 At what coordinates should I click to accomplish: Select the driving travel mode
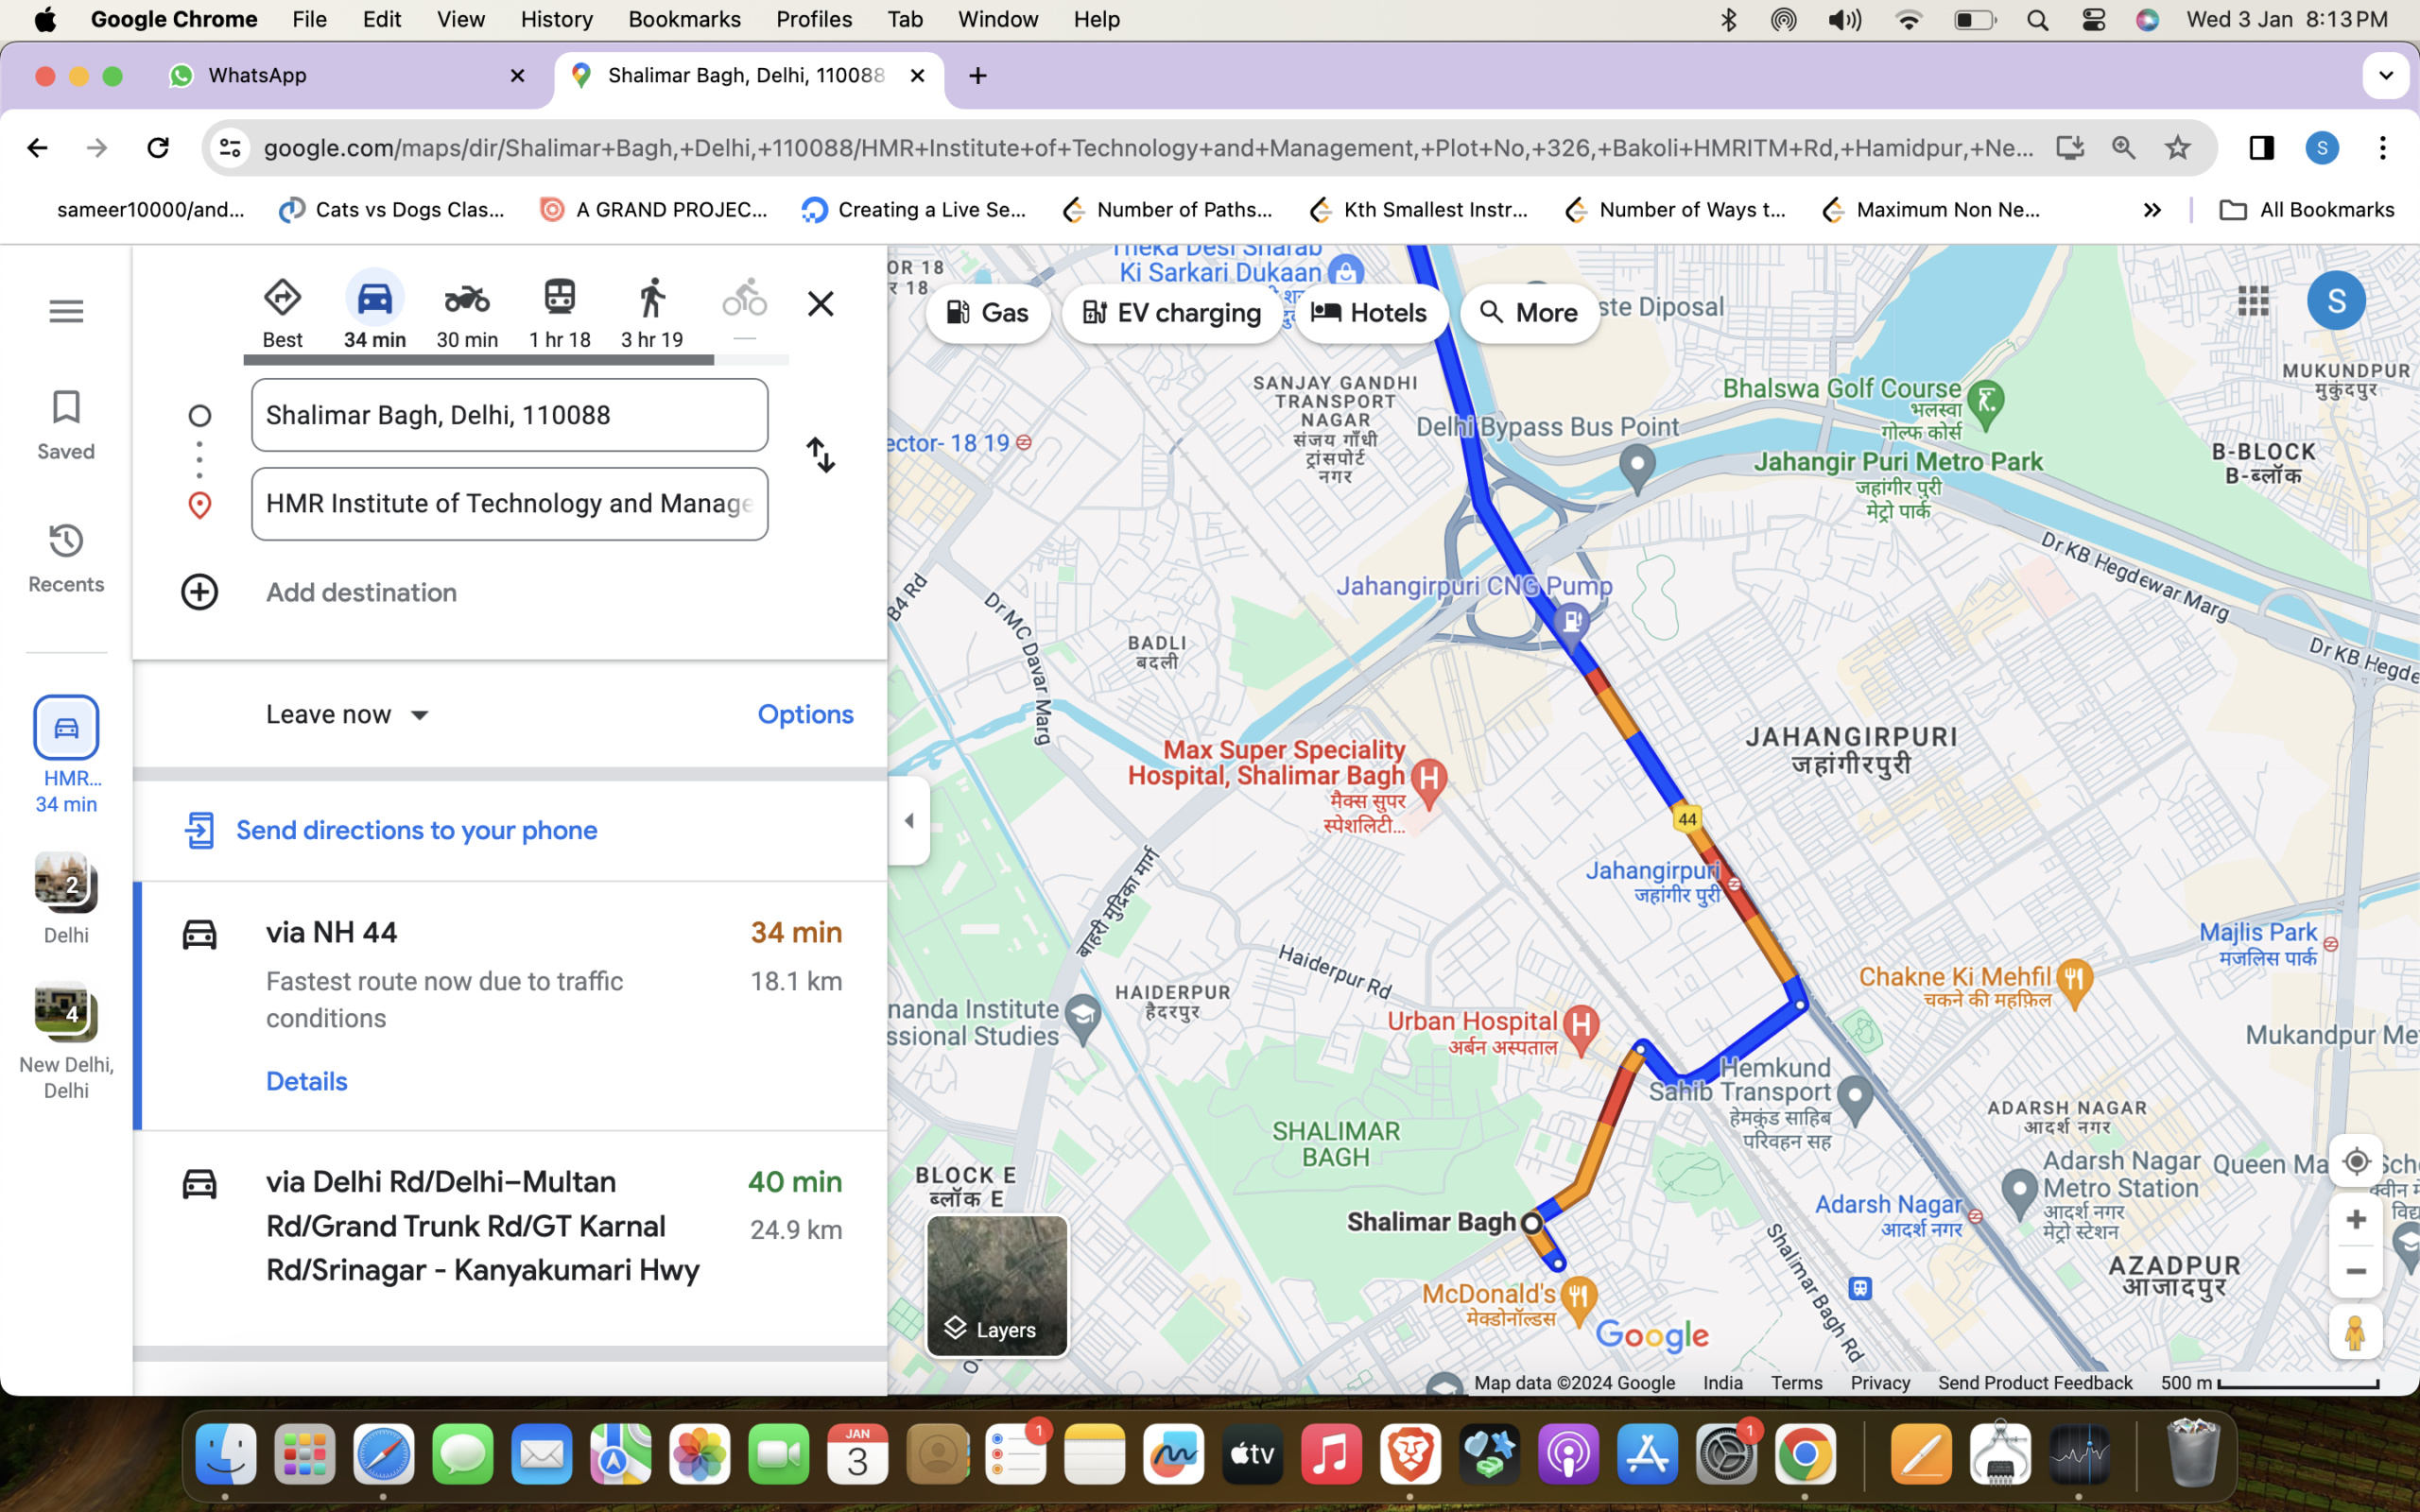[375, 311]
